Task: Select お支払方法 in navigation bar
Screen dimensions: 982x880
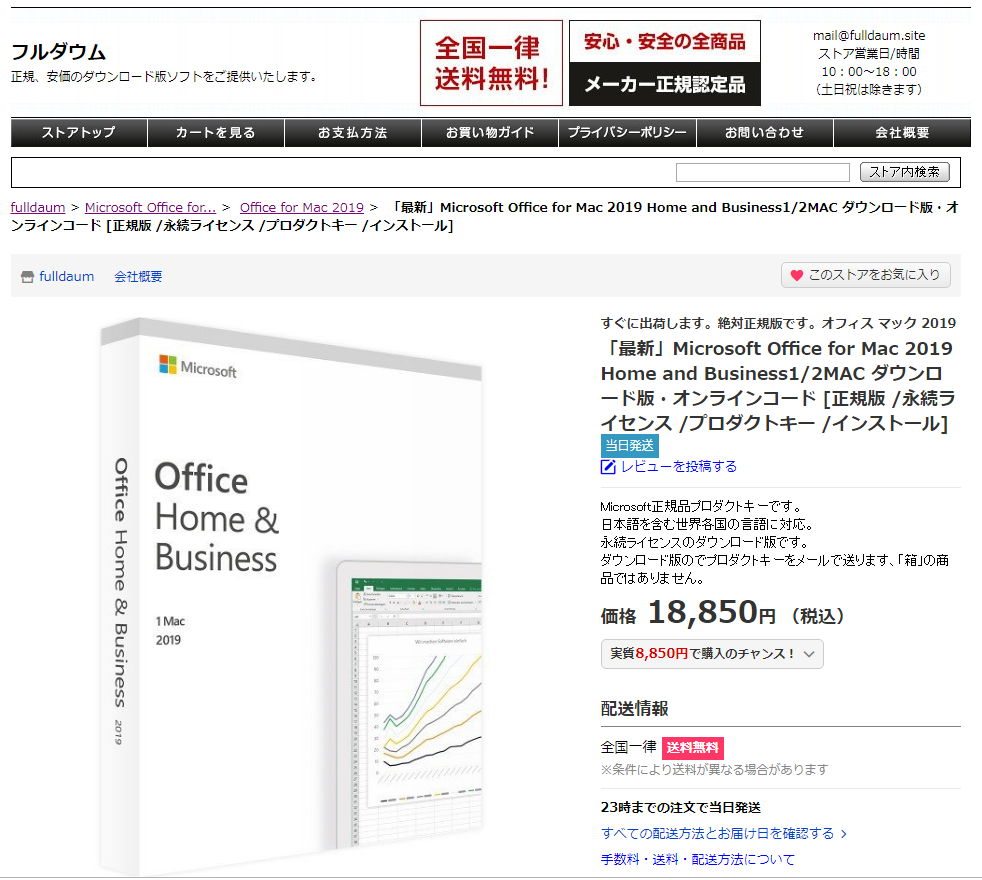Action: (353, 132)
